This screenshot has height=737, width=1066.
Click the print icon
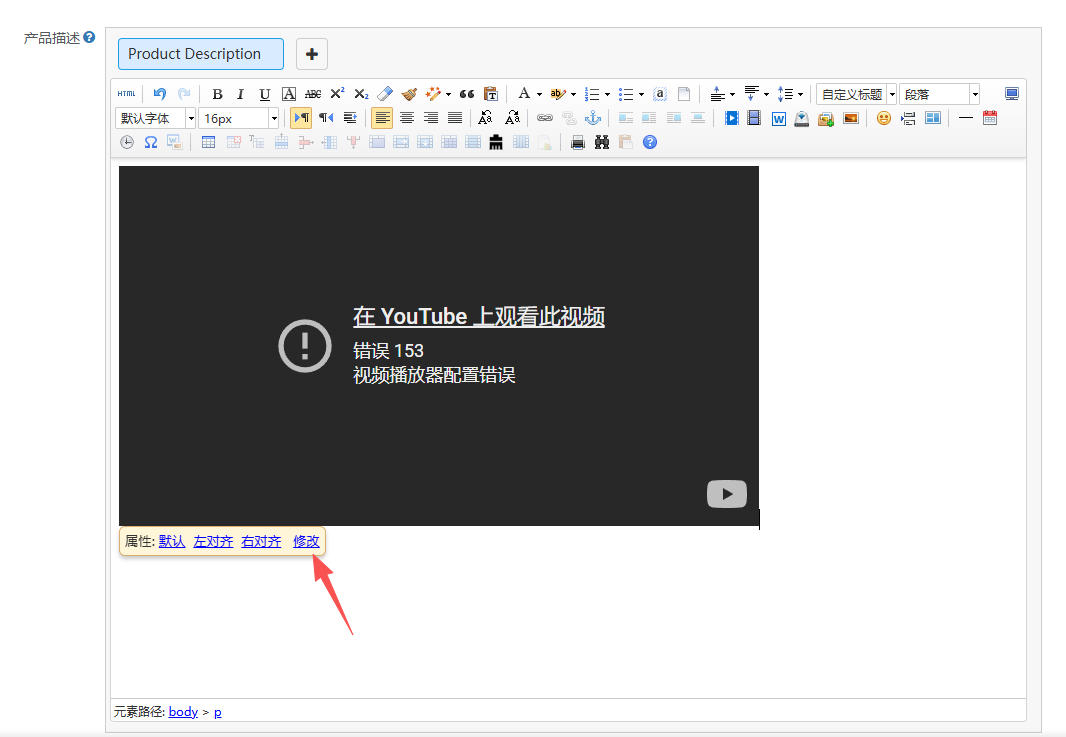pyautogui.click(x=578, y=143)
